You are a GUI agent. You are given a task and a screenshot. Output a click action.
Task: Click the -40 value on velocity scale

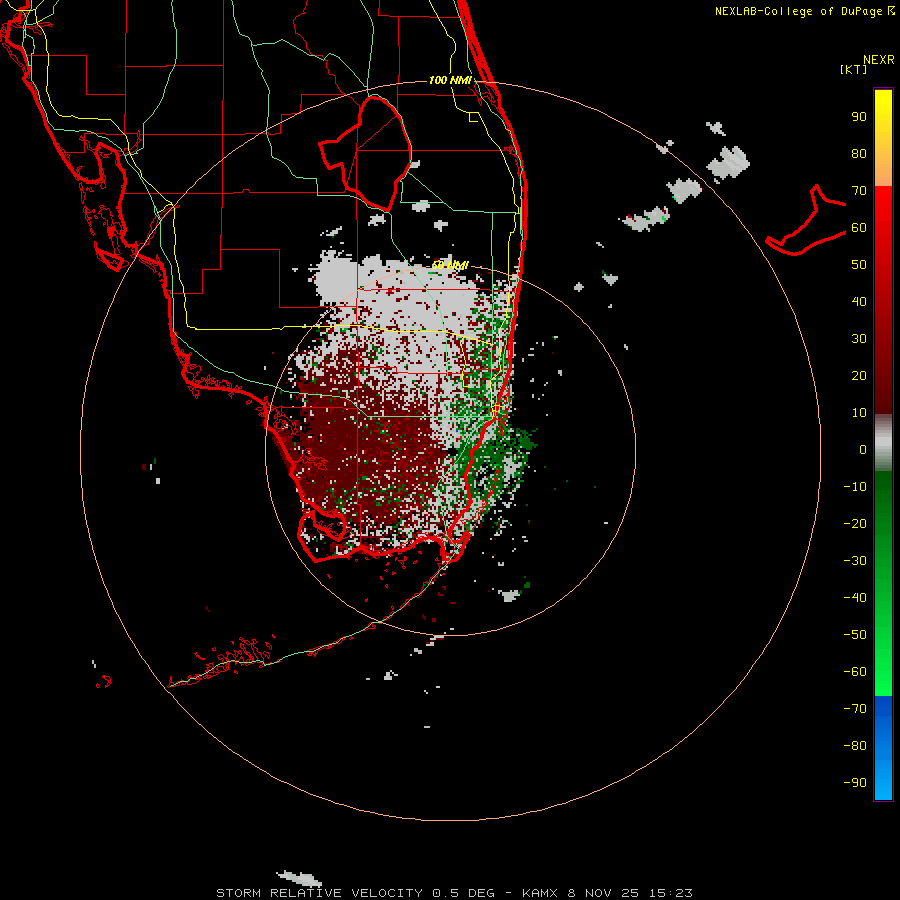tap(855, 598)
